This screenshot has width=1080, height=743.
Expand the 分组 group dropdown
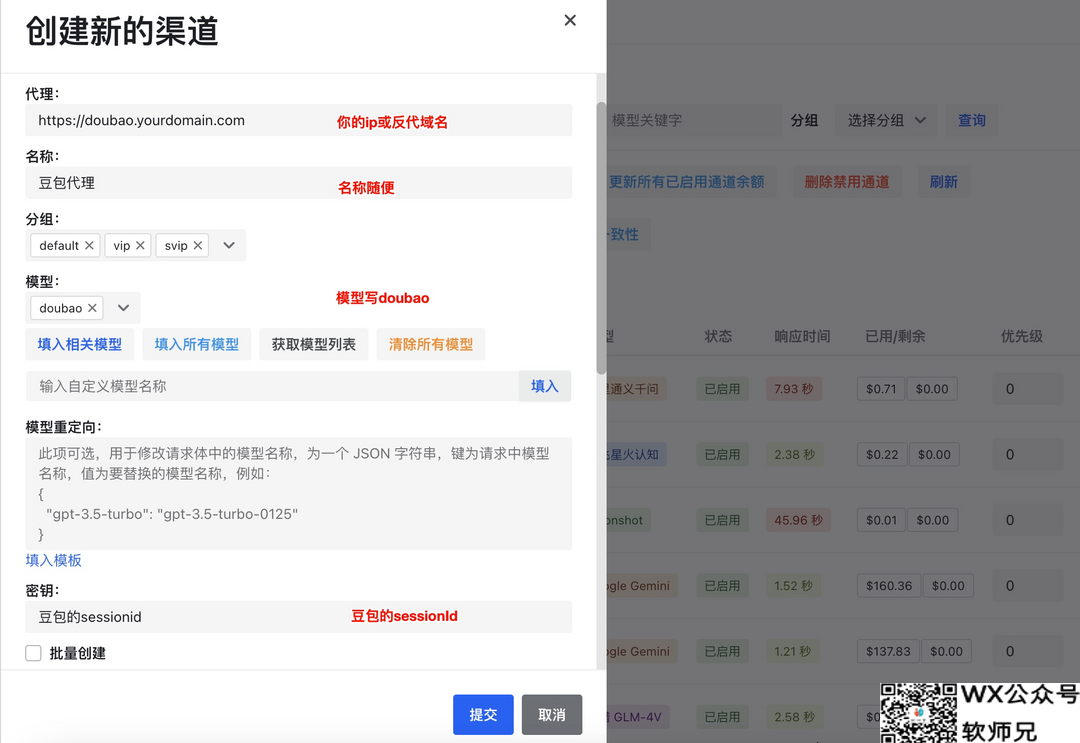(229, 245)
